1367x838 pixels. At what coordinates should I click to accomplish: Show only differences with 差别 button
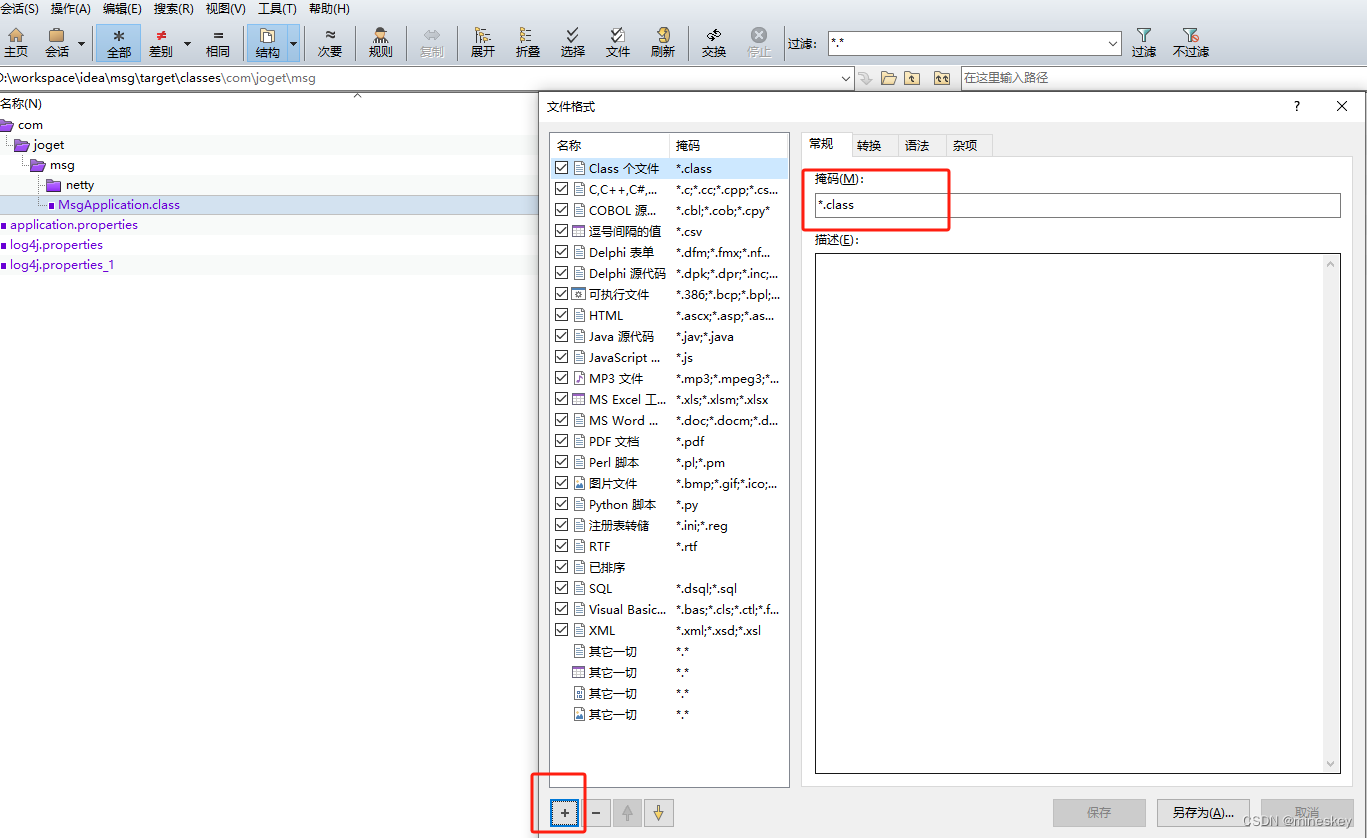pos(160,43)
